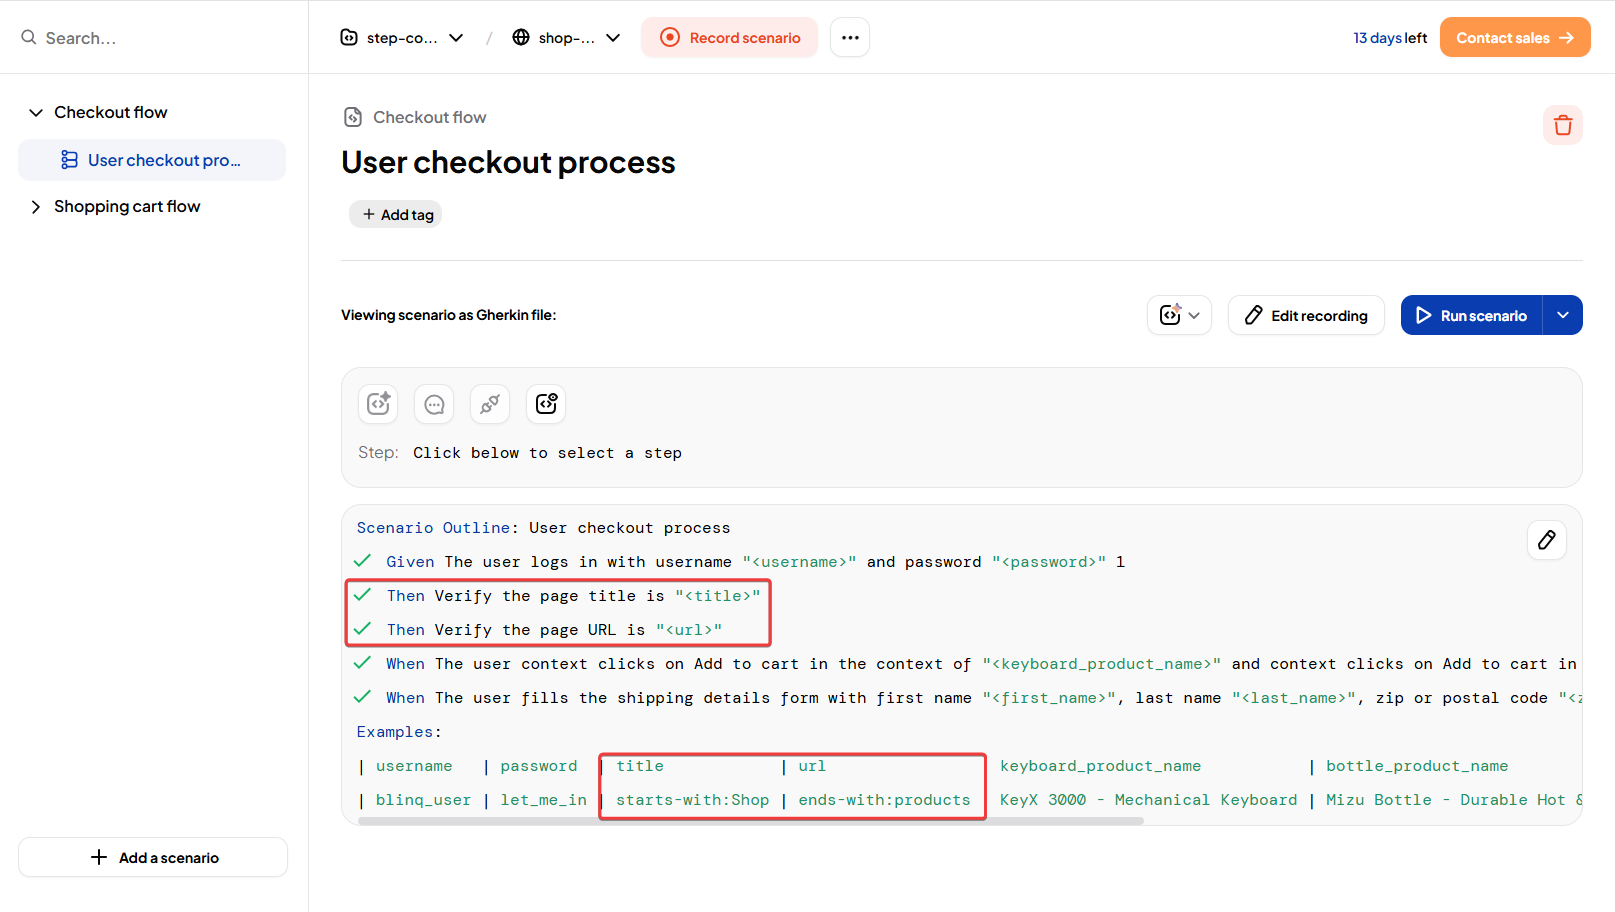Open the three-dots more options menu
The width and height of the screenshot is (1615, 912).
click(x=850, y=38)
